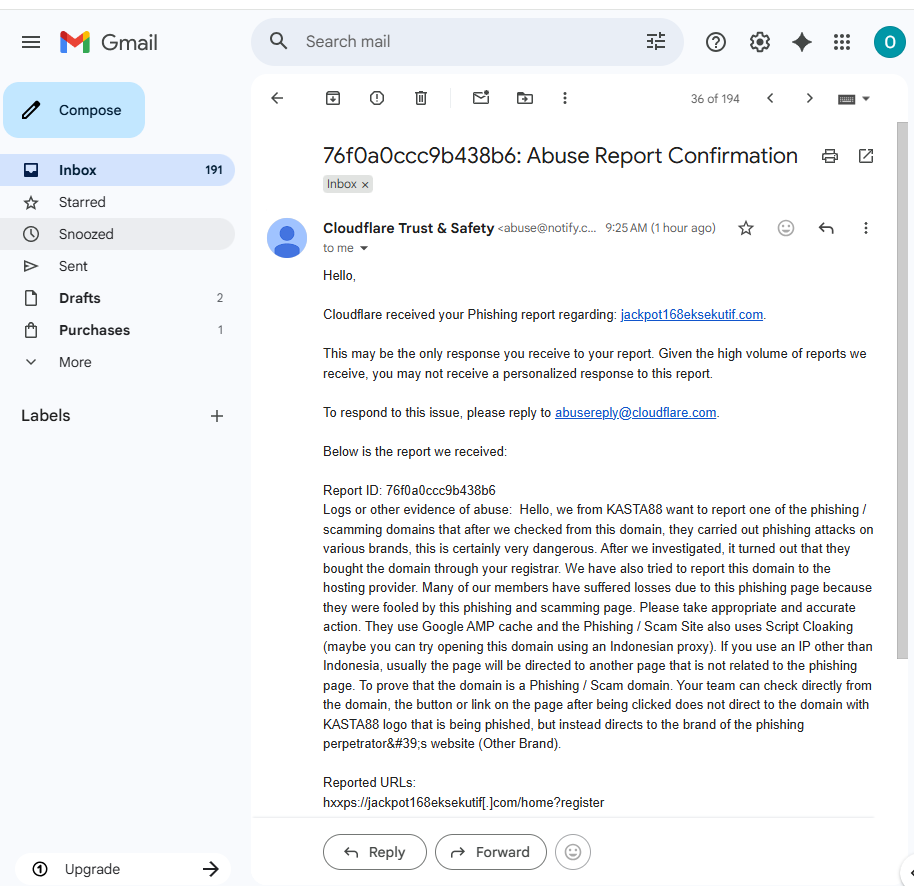Archive this email

click(x=333, y=98)
